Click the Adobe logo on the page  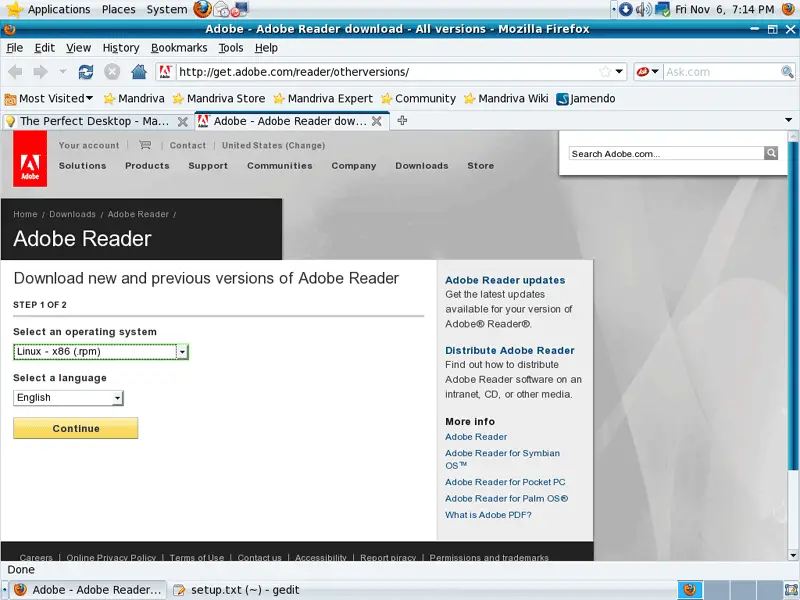(30, 159)
